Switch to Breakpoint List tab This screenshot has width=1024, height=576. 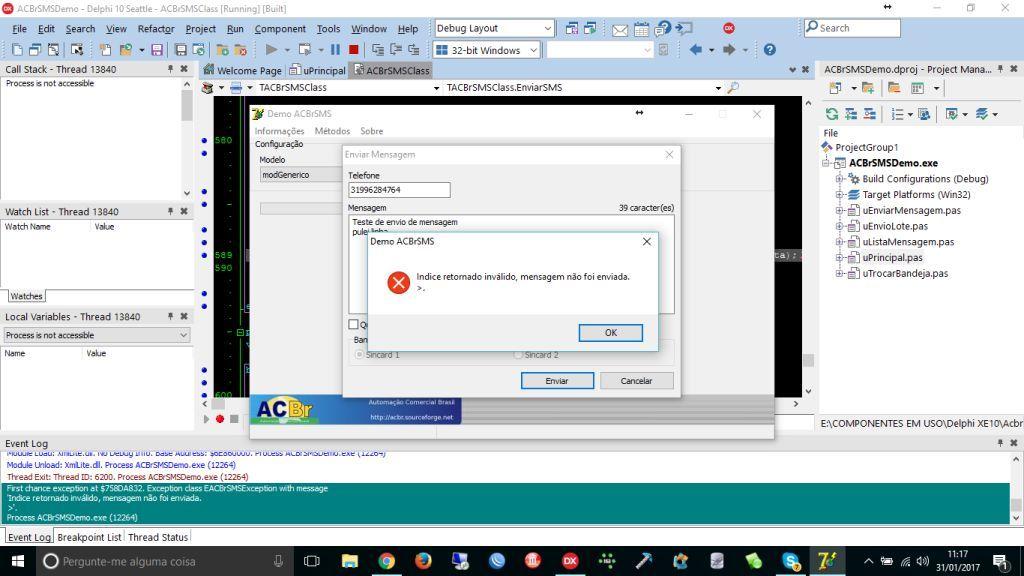tap(89, 537)
